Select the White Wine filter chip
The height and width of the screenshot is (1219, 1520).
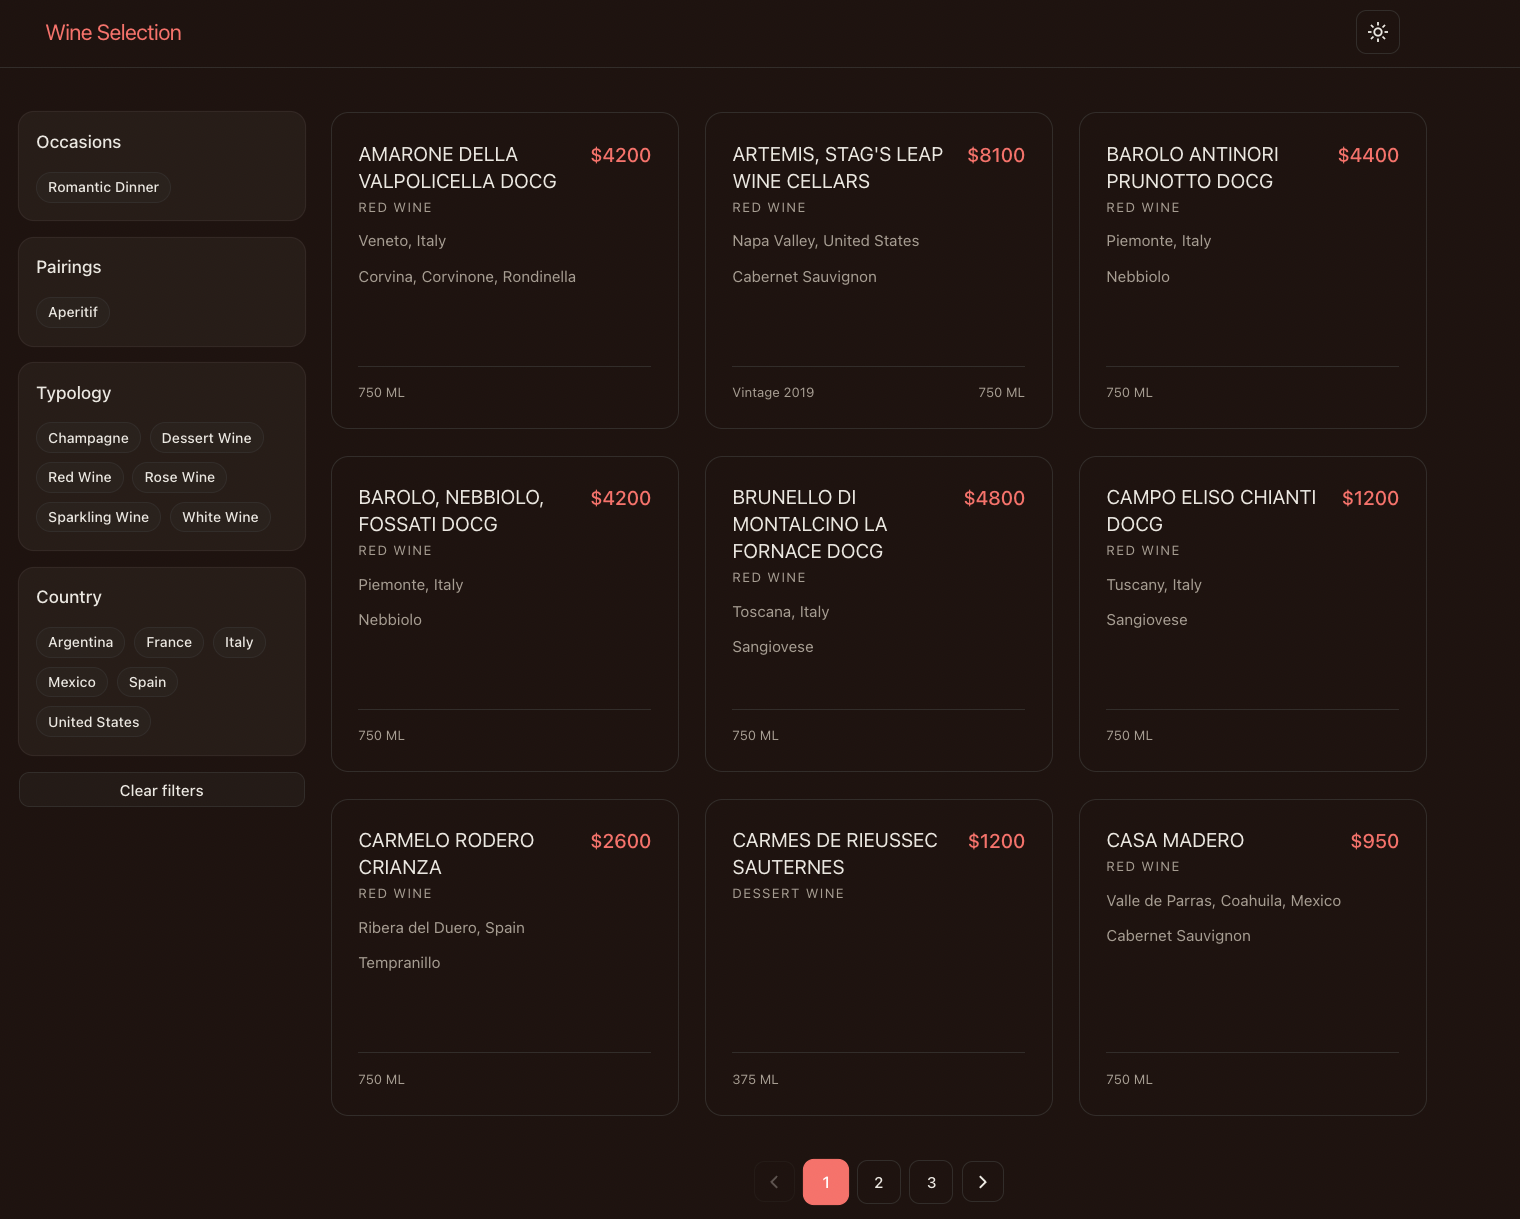point(220,517)
